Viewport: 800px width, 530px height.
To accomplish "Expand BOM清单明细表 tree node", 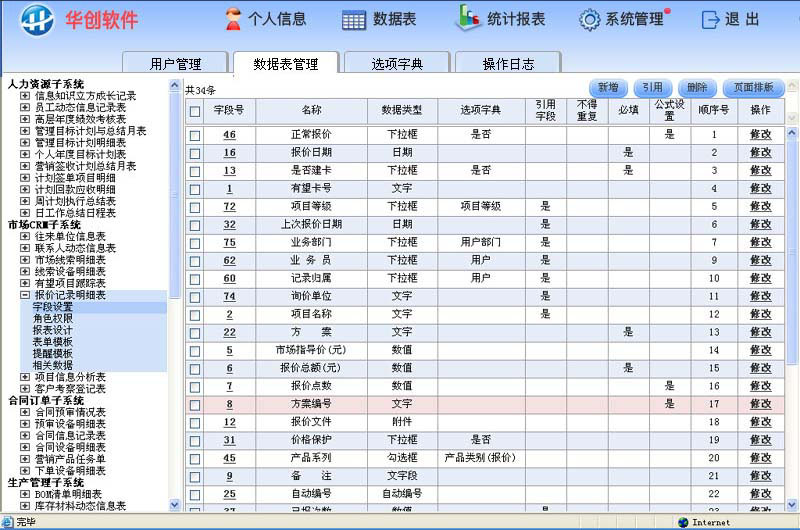I will click(x=24, y=494).
